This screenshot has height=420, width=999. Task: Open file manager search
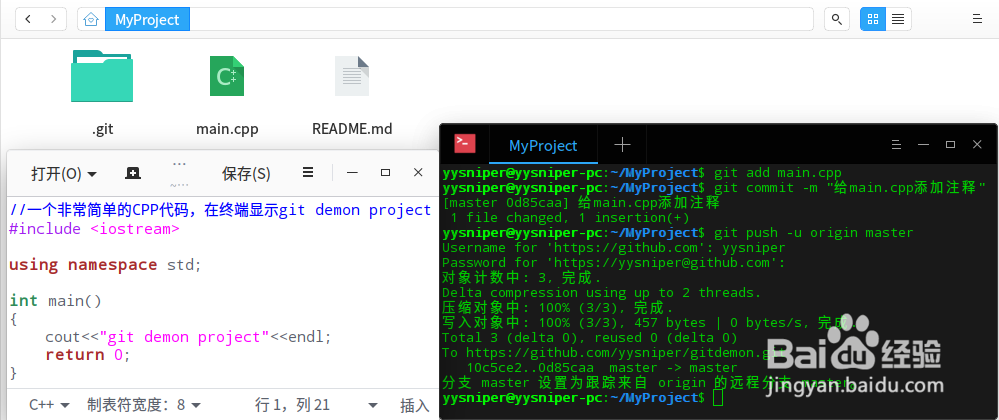(x=837, y=19)
